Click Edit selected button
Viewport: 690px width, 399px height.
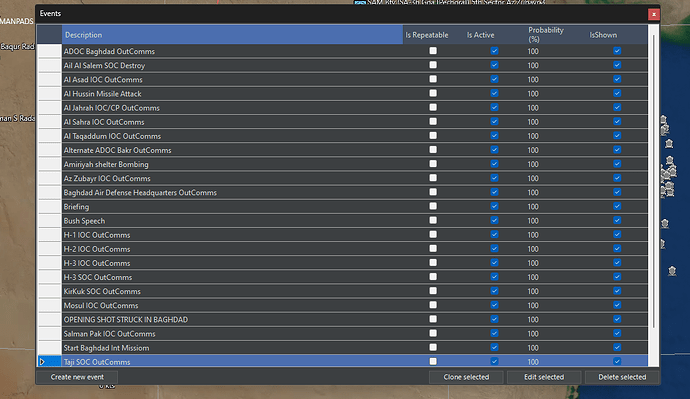(x=544, y=377)
